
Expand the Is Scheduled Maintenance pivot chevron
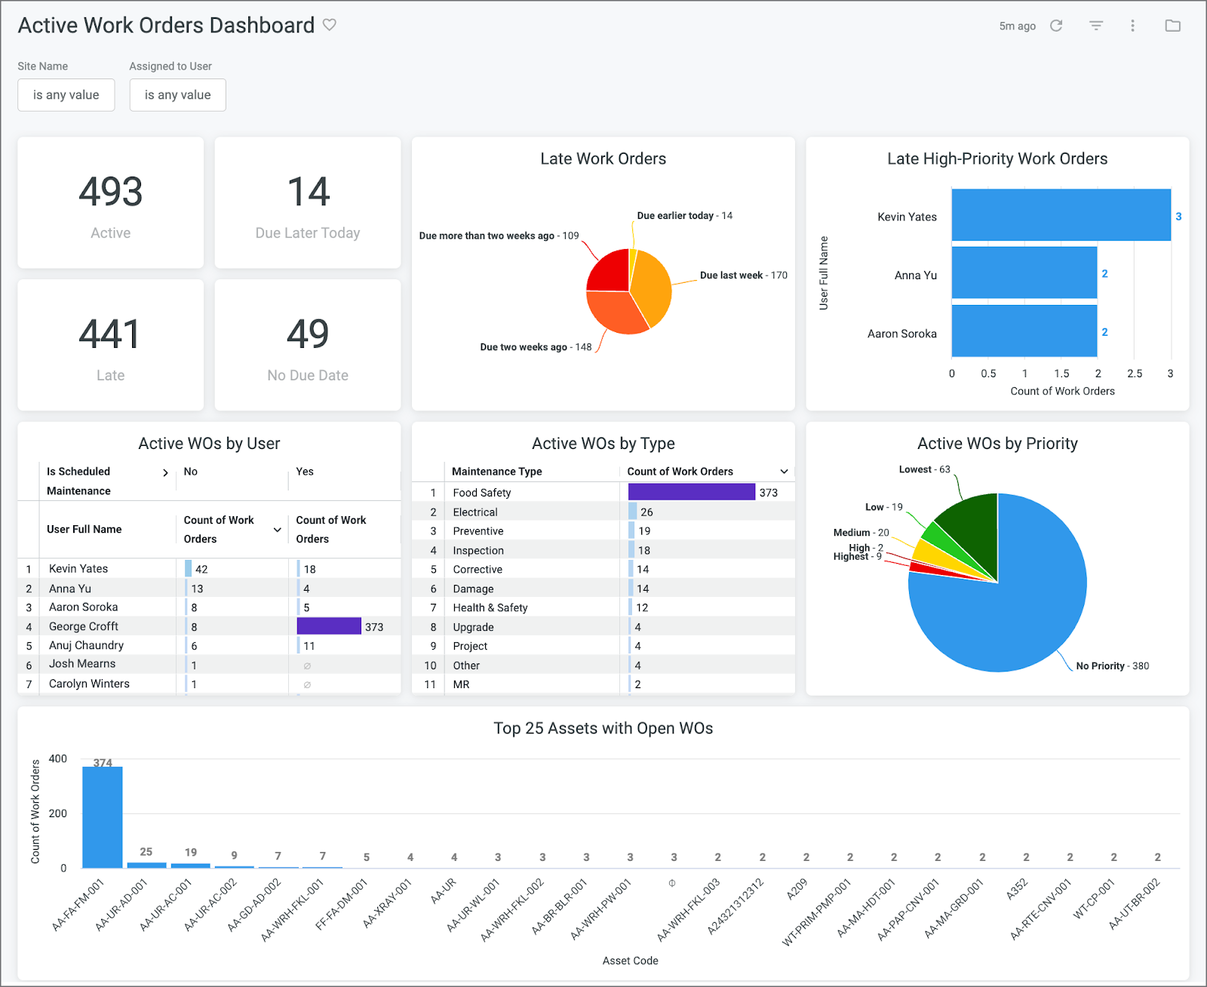pyautogui.click(x=165, y=472)
